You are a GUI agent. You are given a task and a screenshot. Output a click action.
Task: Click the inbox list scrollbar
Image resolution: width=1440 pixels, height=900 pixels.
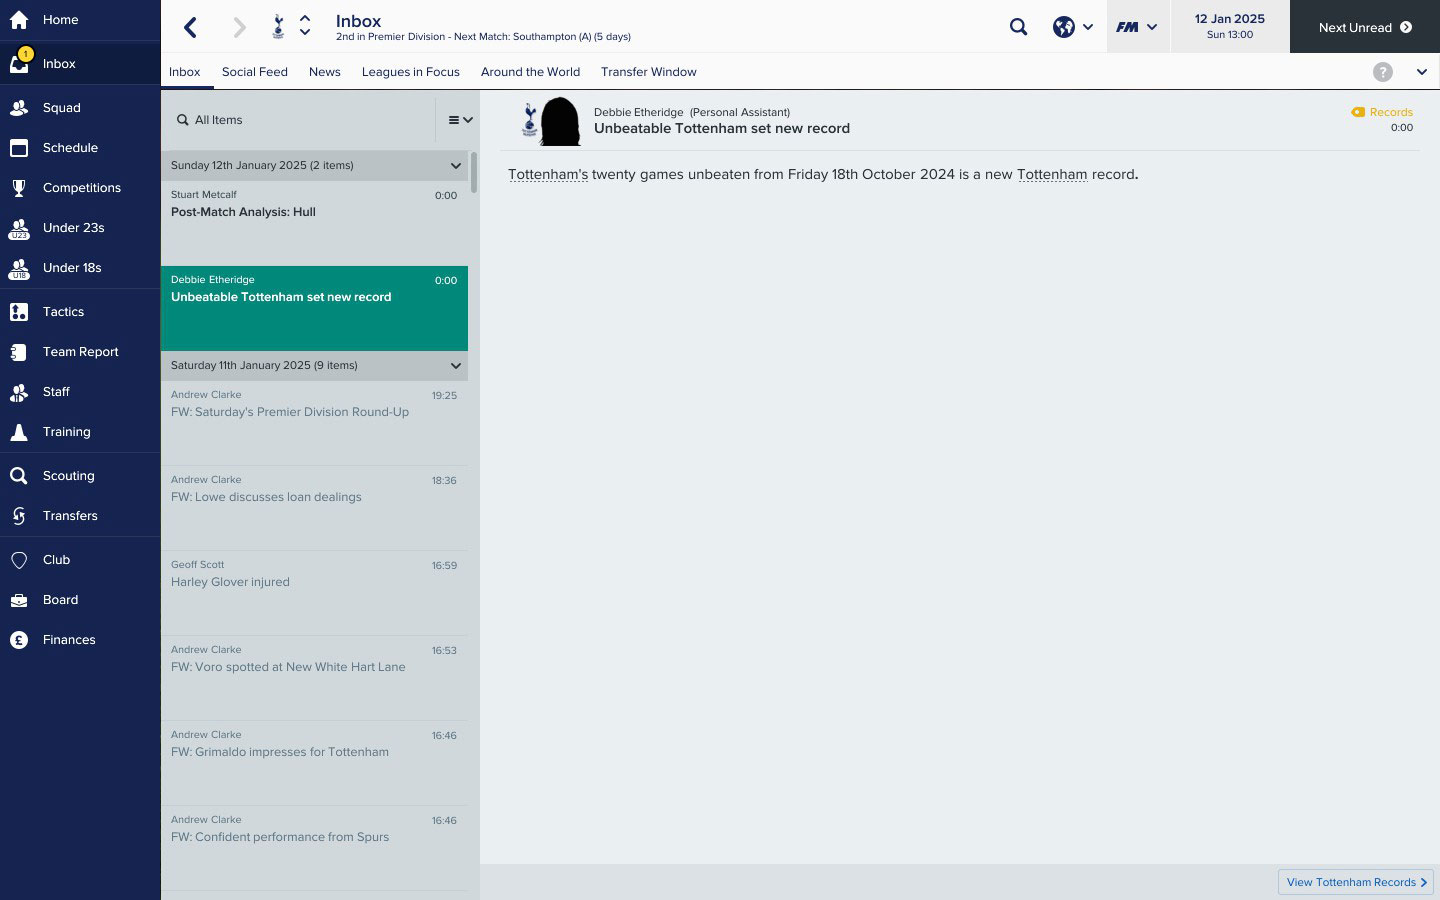pyautogui.click(x=474, y=173)
